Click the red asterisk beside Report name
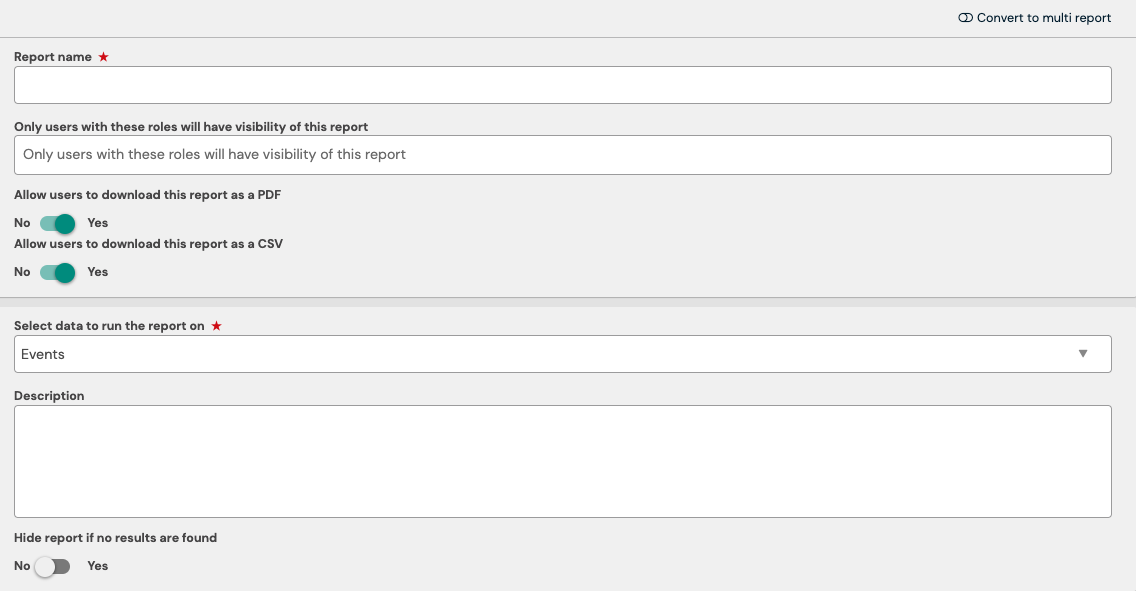 (103, 57)
